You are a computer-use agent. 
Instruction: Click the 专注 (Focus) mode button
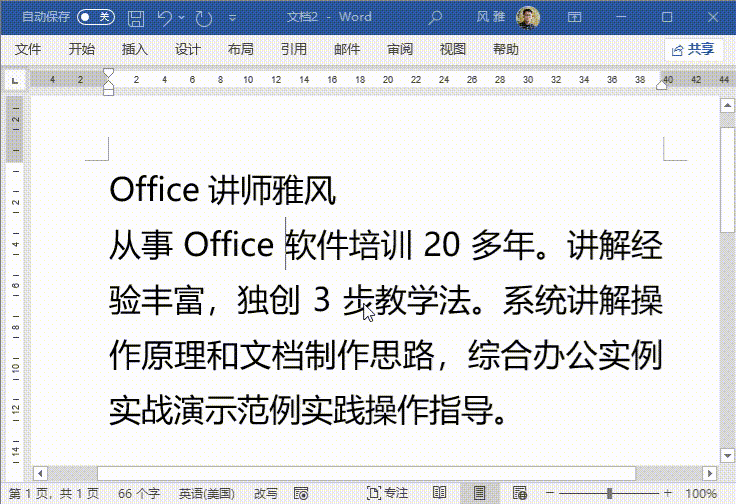tap(387, 493)
